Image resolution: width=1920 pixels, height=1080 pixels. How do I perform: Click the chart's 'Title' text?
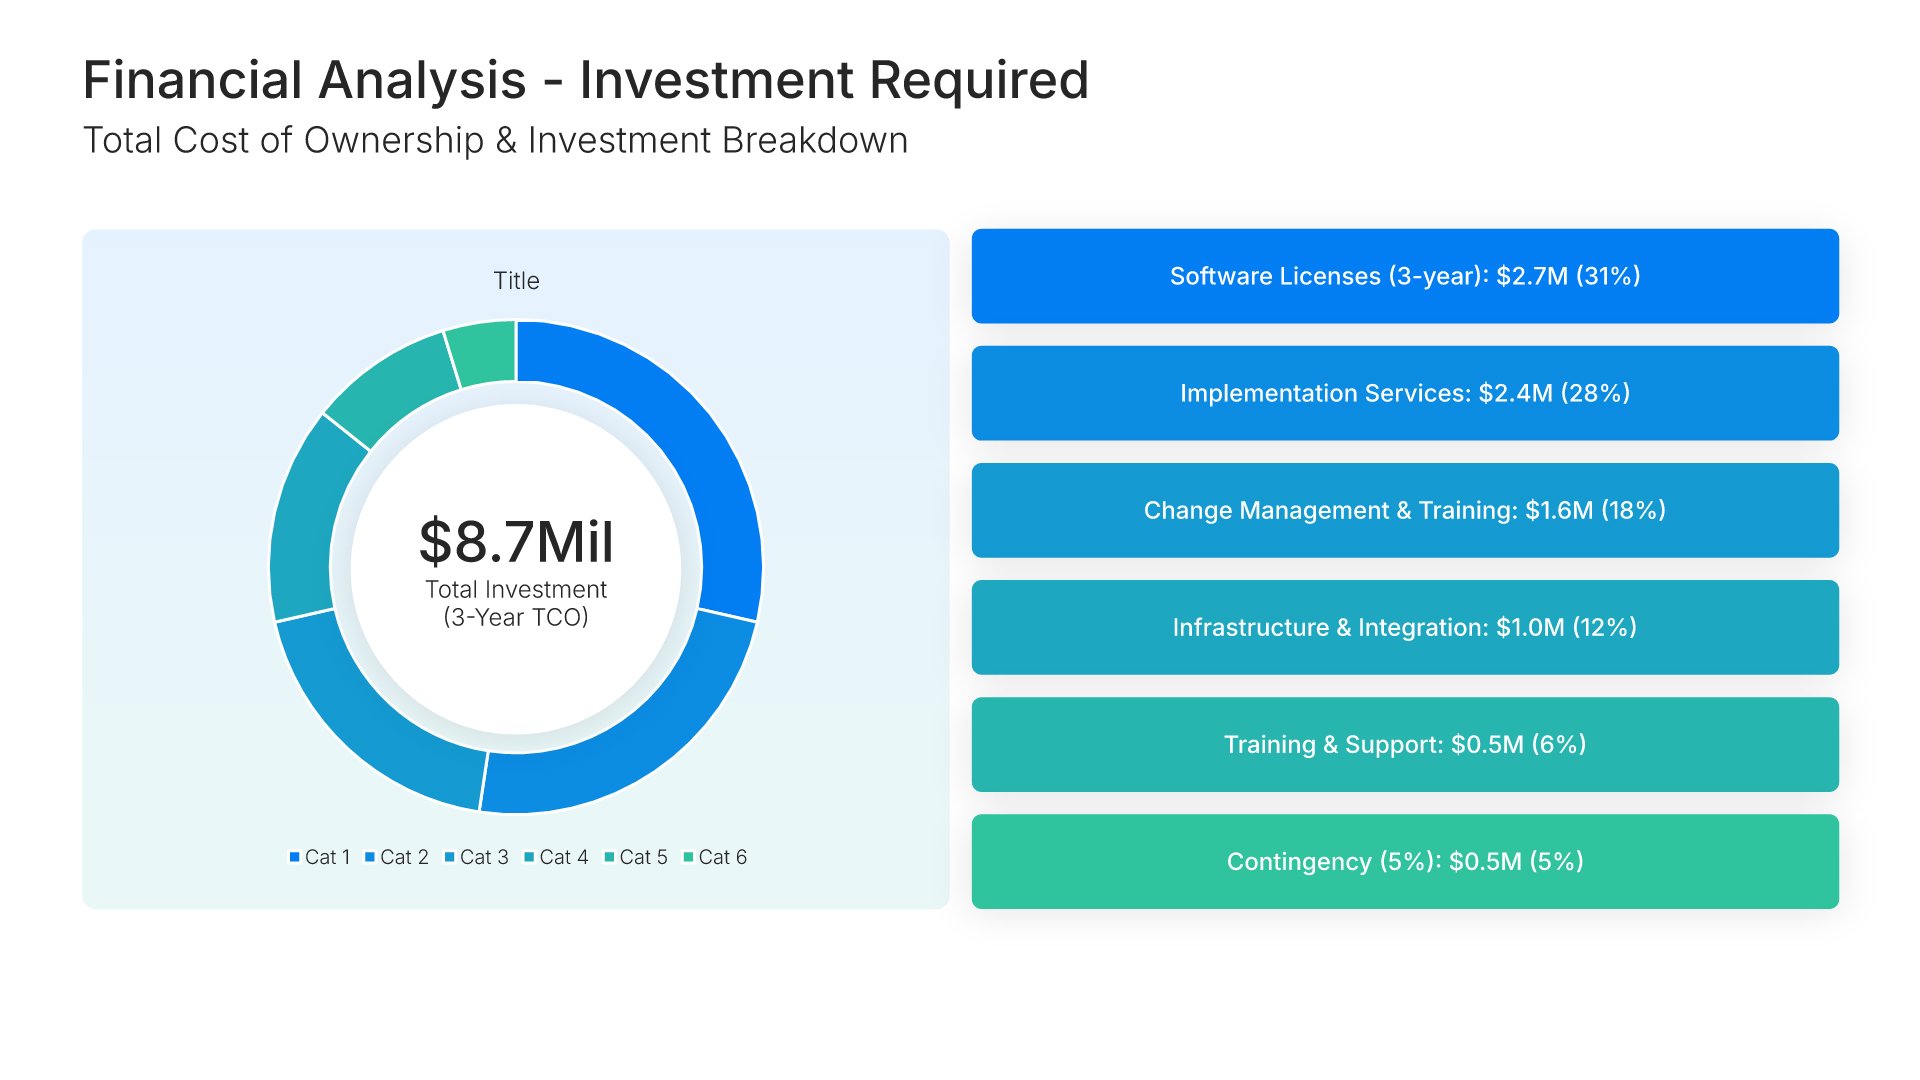pyautogui.click(x=516, y=281)
